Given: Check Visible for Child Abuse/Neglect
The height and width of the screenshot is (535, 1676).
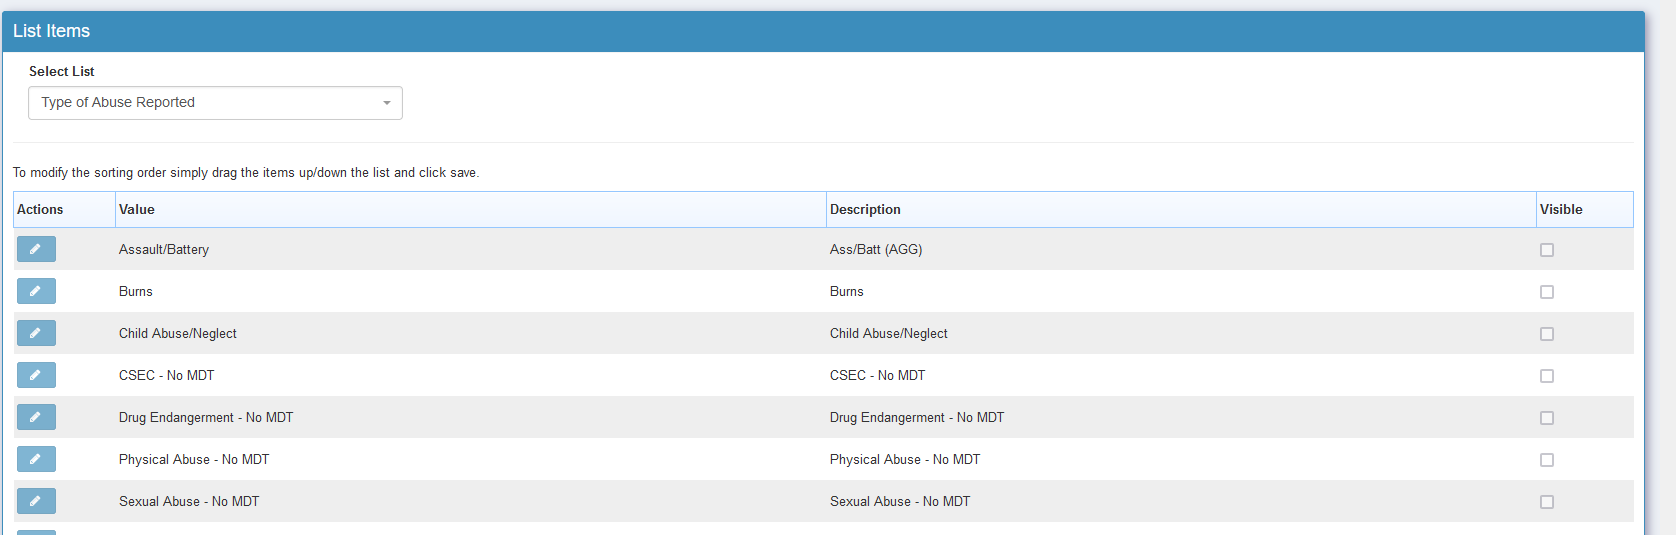Looking at the screenshot, I should pyautogui.click(x=1547, y=334).
